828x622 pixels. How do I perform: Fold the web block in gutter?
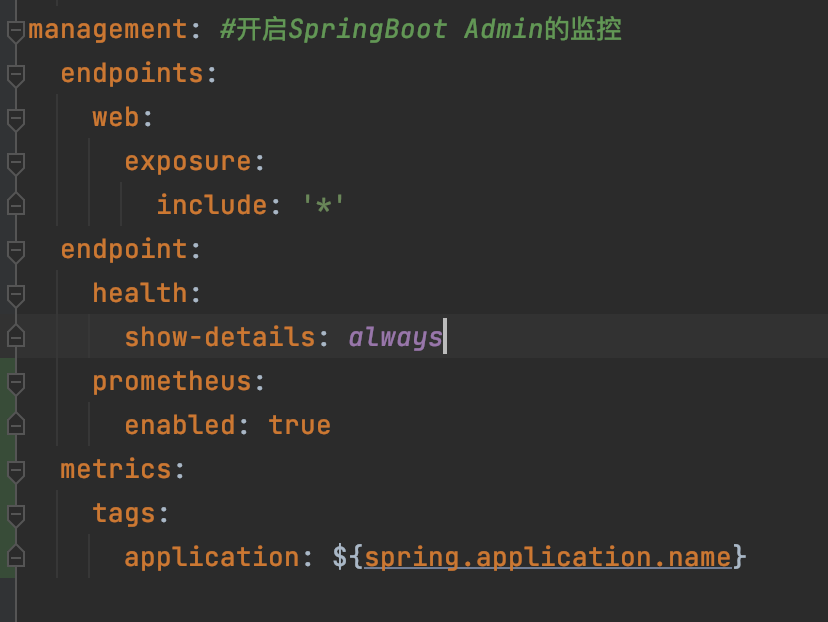click(16, 119)
